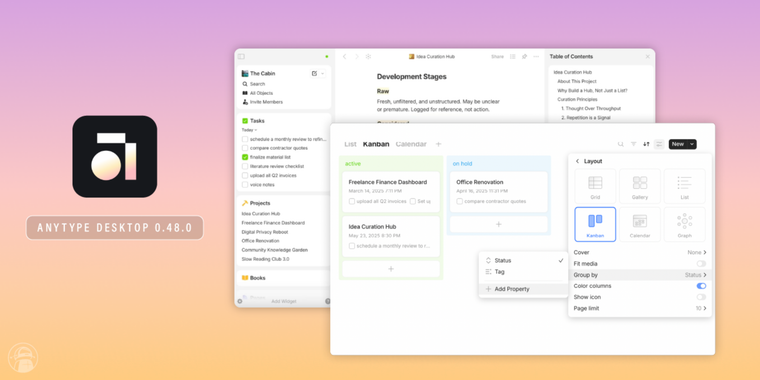Image resolution: width=760 pixels, height=380 pixels.
Task: Open the Freelance Finance Dashboard kanban card
Action: click(391, 191)
